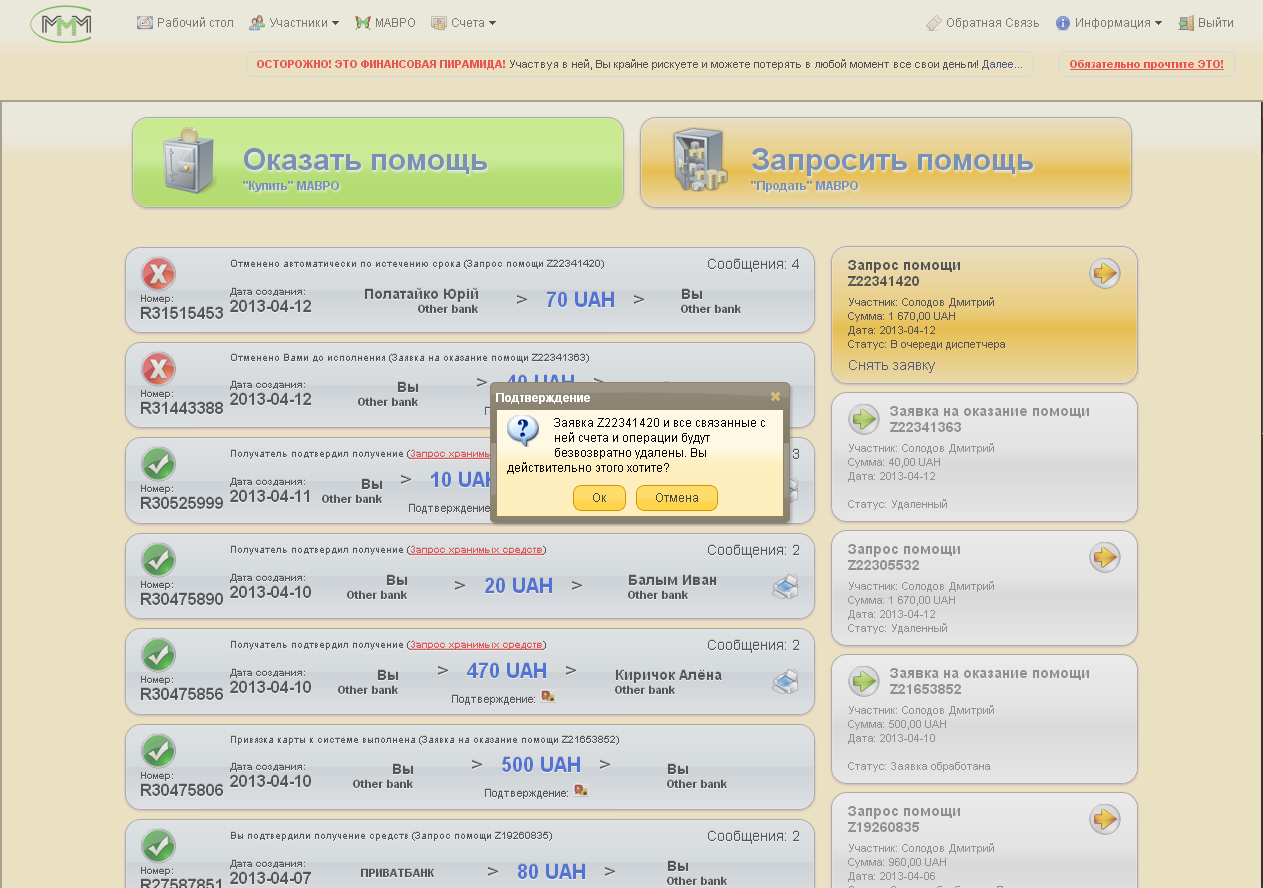The image size is (1263, 888).
Task: Click the 80 UAH amount
Action: [x=551, y=872]
